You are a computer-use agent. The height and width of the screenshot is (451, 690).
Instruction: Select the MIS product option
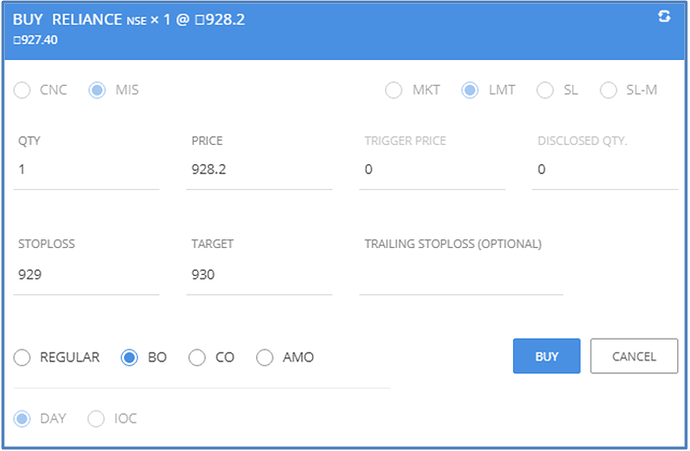click(98, 90)
